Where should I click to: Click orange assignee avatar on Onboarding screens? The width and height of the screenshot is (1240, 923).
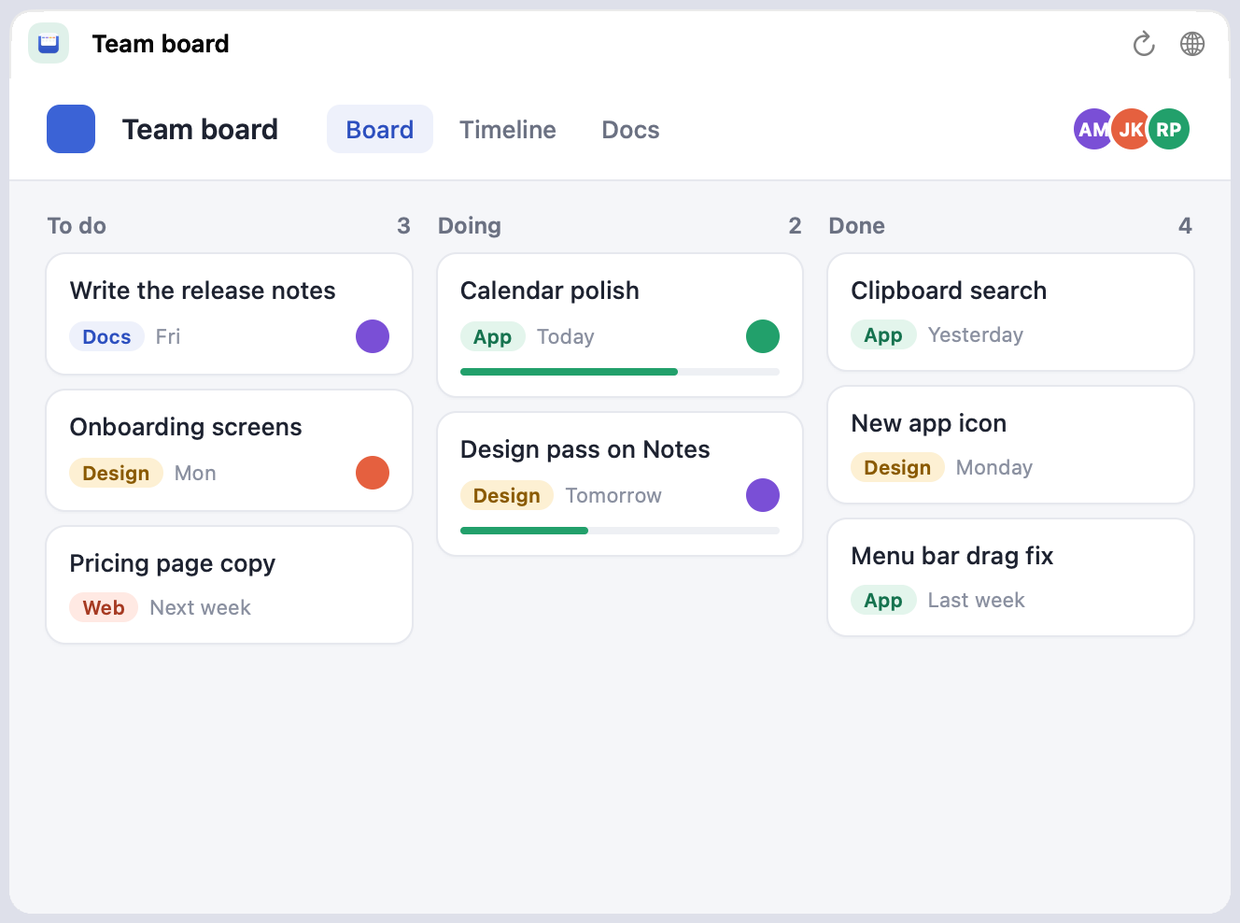tap(372, 473)
